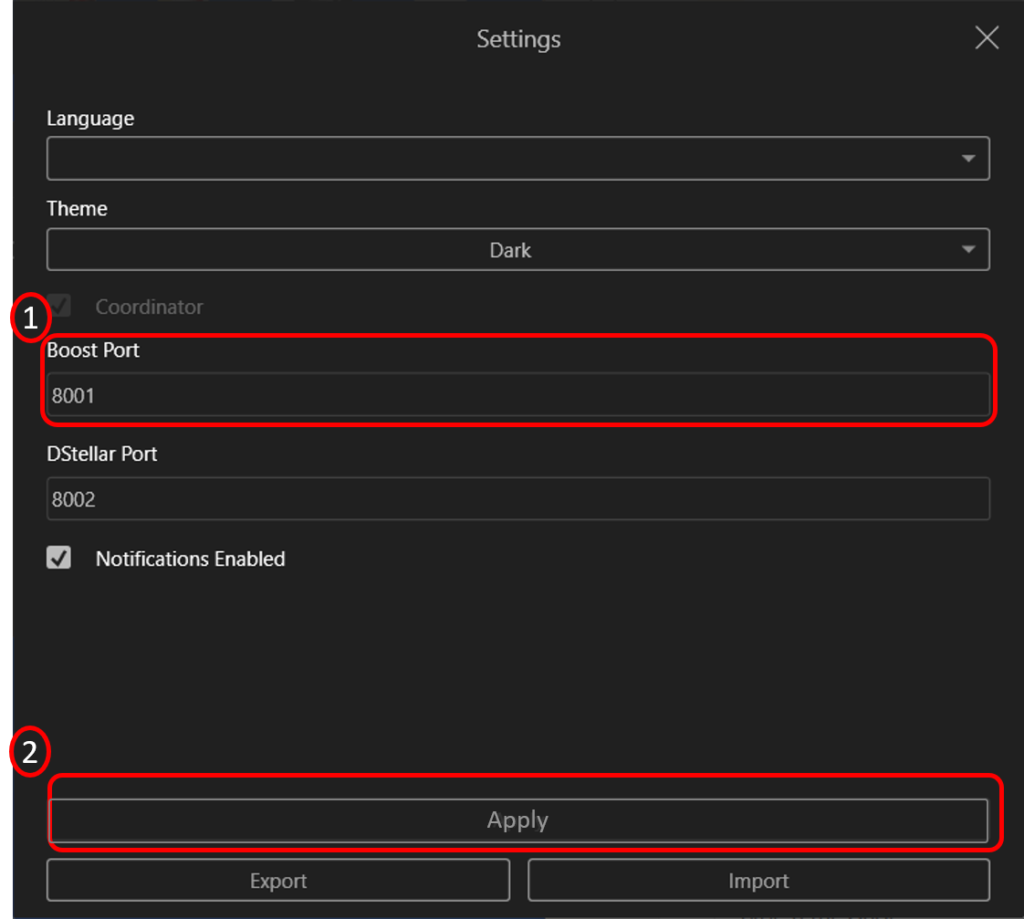Click the Boost Port label

pyautogui.click(x=93, y=351)
